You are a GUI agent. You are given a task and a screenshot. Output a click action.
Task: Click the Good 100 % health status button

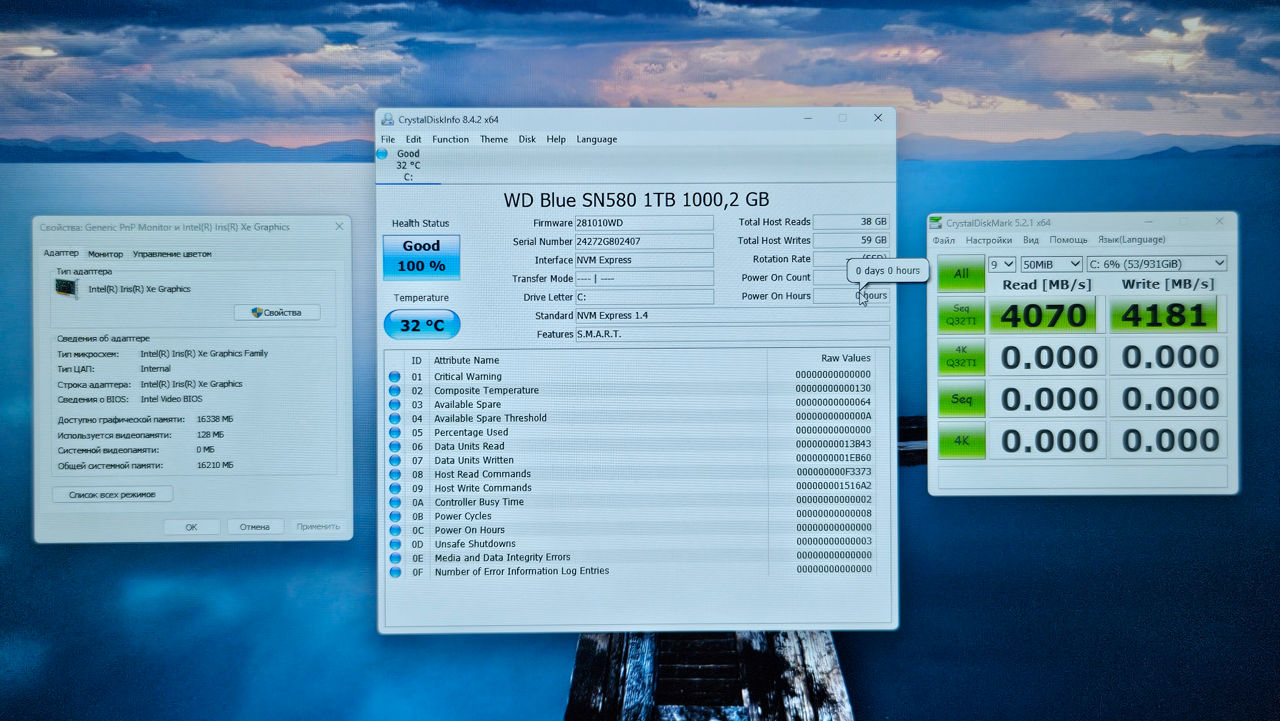[x=421, y=256]
